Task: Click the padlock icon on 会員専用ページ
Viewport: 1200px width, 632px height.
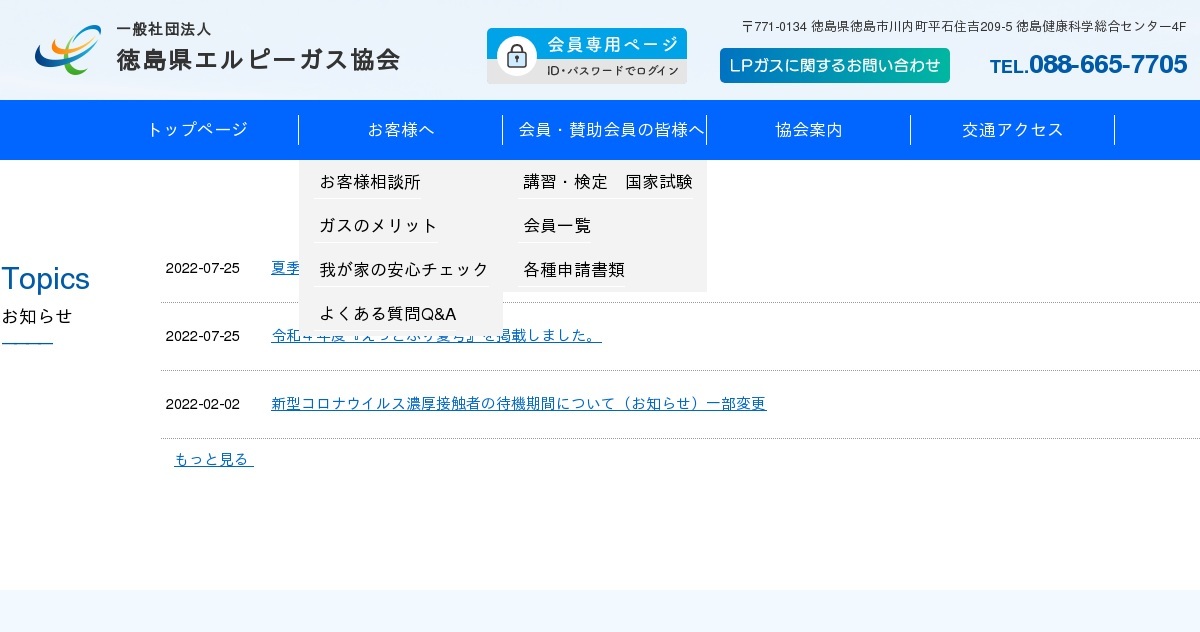Action: coord(516,56)
